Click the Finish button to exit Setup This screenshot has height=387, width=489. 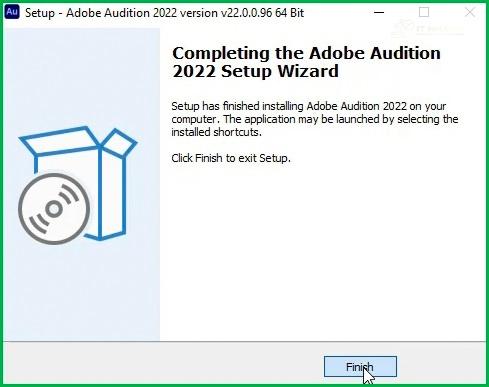(360, 367)
